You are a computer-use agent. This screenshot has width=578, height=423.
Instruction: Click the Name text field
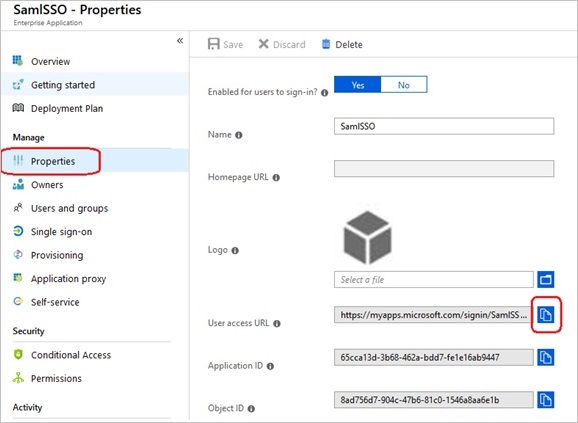point(444,126)
